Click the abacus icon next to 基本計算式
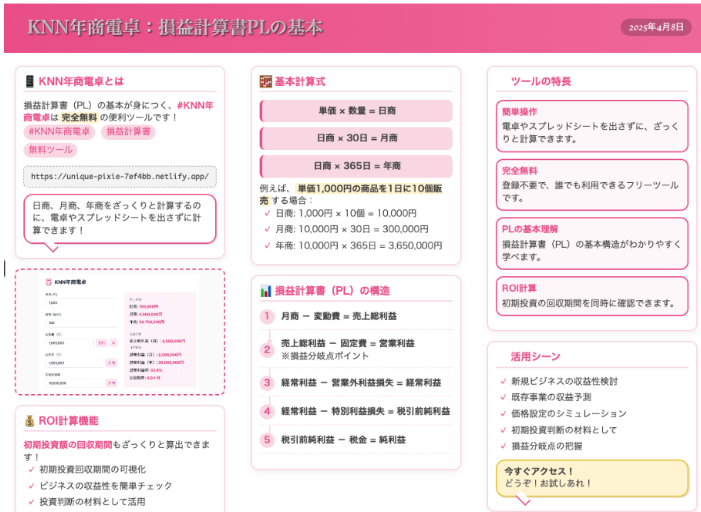 [266, 81]
